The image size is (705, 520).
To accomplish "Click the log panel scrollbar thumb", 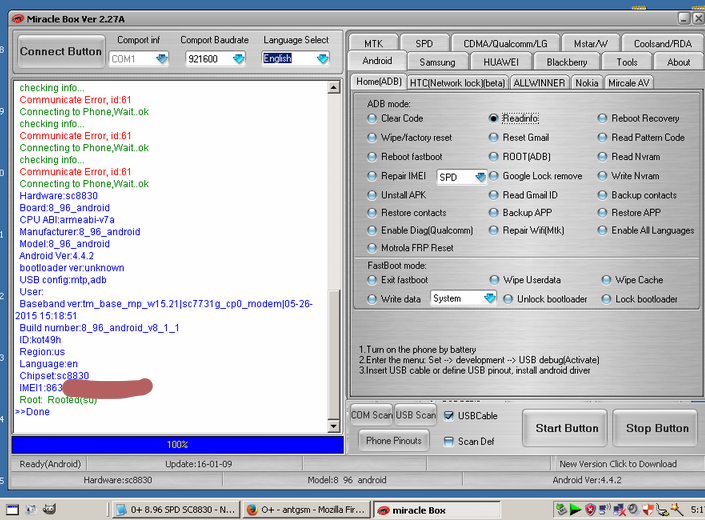I will pyautogui.click(x=334, y=354).
